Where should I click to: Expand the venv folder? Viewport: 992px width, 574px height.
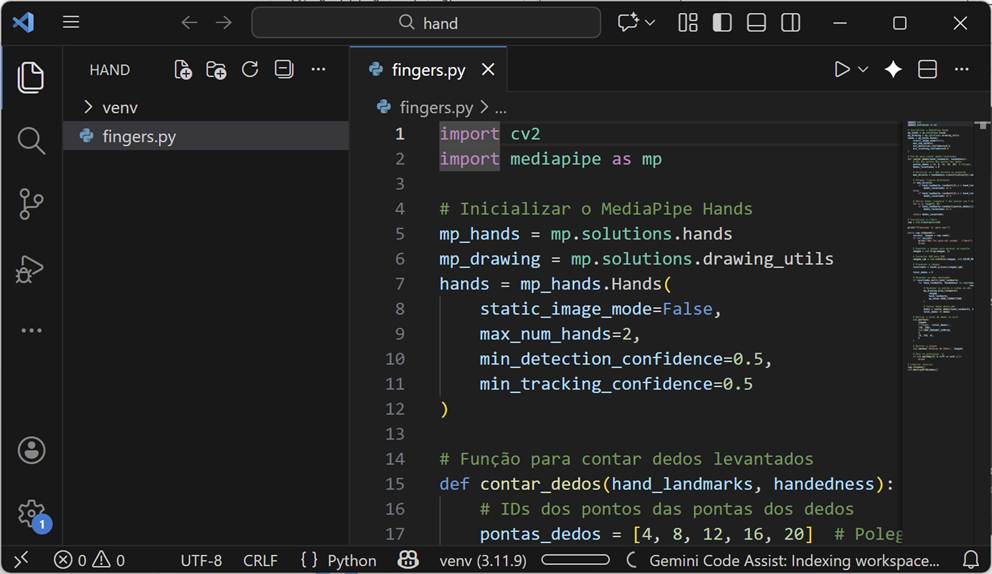(x=206, y=107)
